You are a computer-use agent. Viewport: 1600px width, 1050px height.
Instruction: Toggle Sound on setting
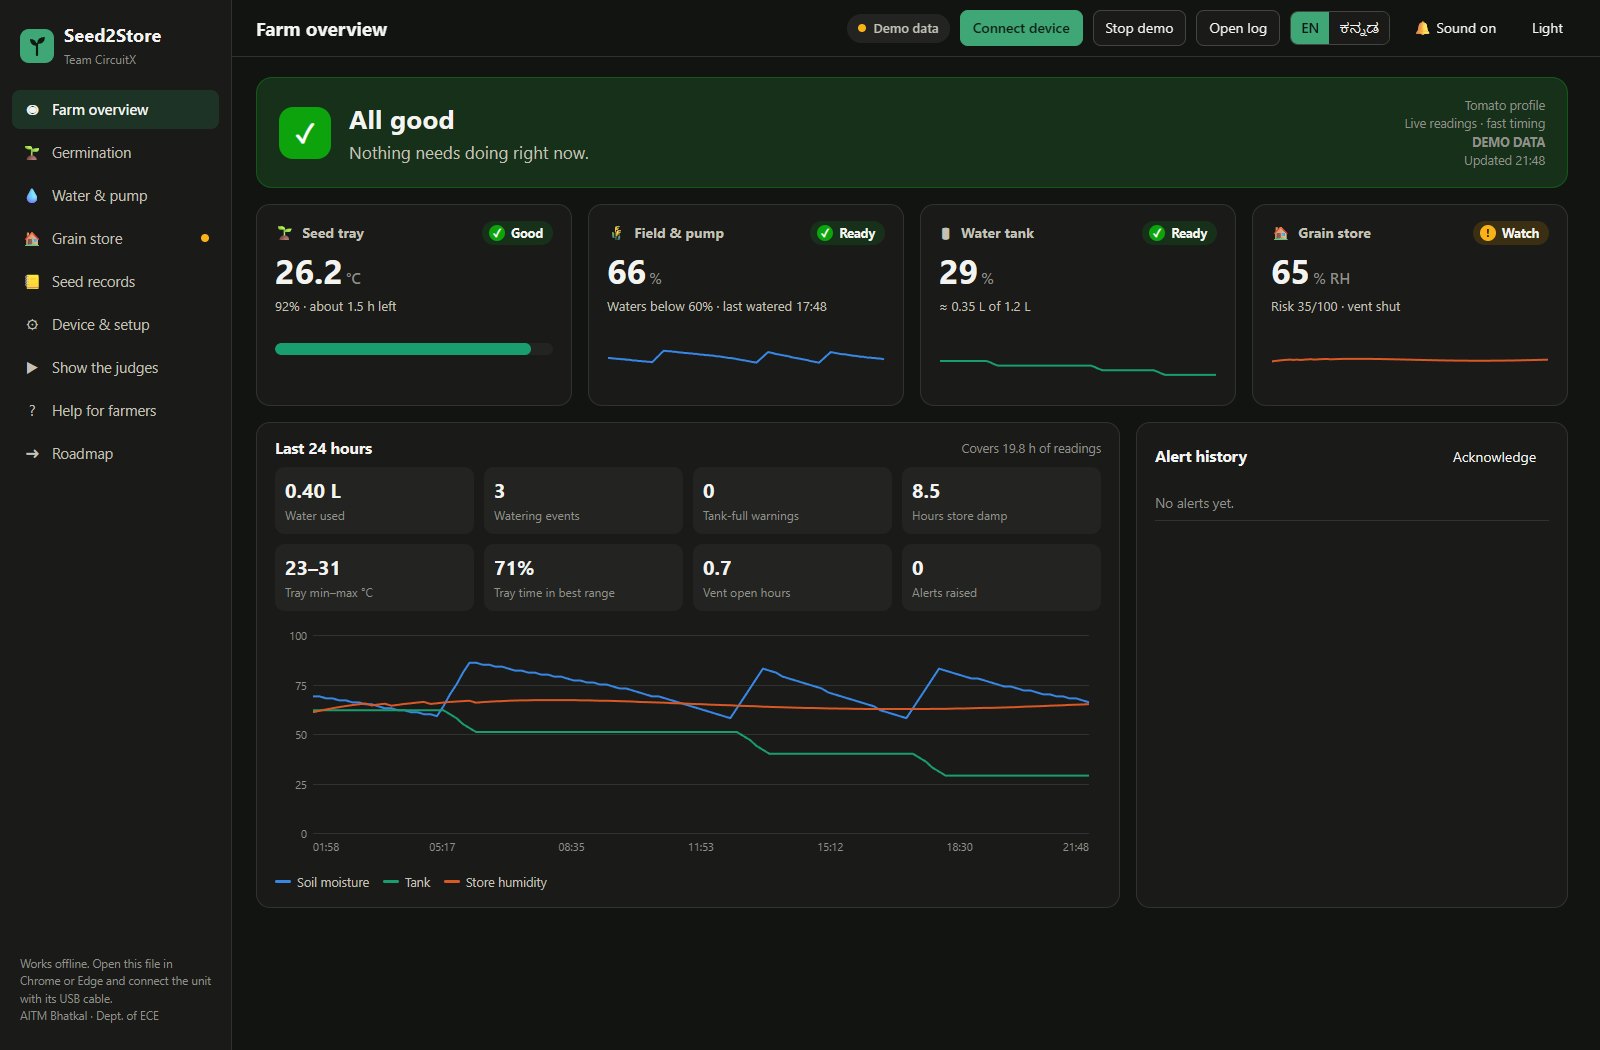[1456, 28]
